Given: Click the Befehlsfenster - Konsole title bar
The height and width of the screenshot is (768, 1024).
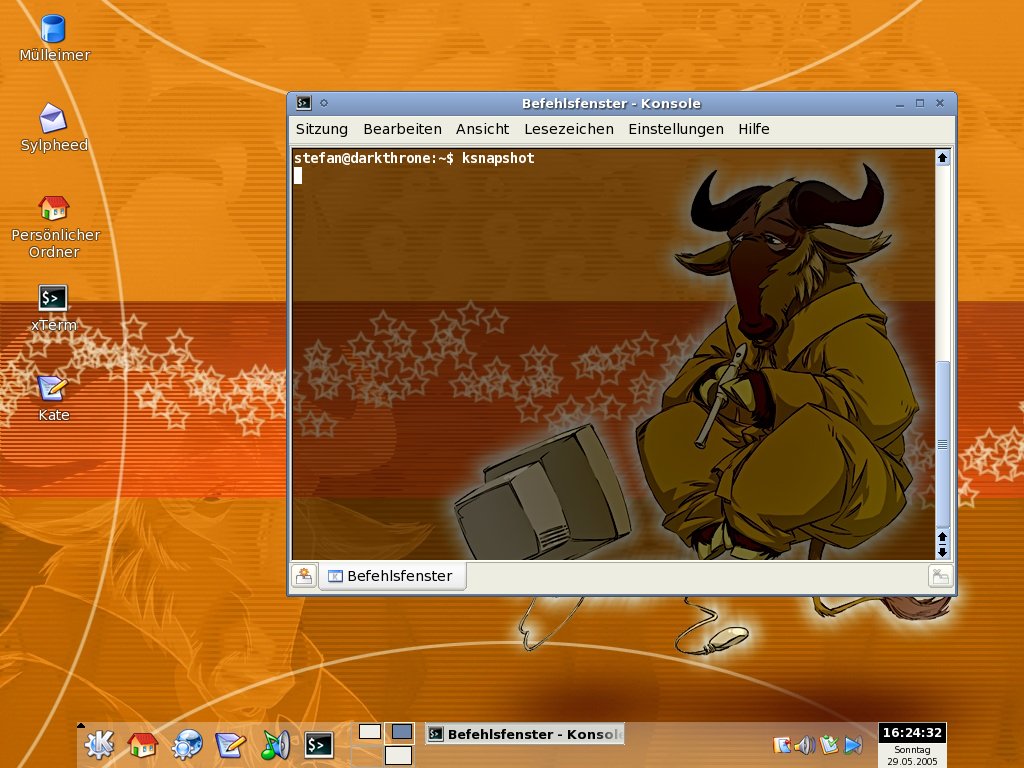Looking at the screenshot, I should pos(611,103).
